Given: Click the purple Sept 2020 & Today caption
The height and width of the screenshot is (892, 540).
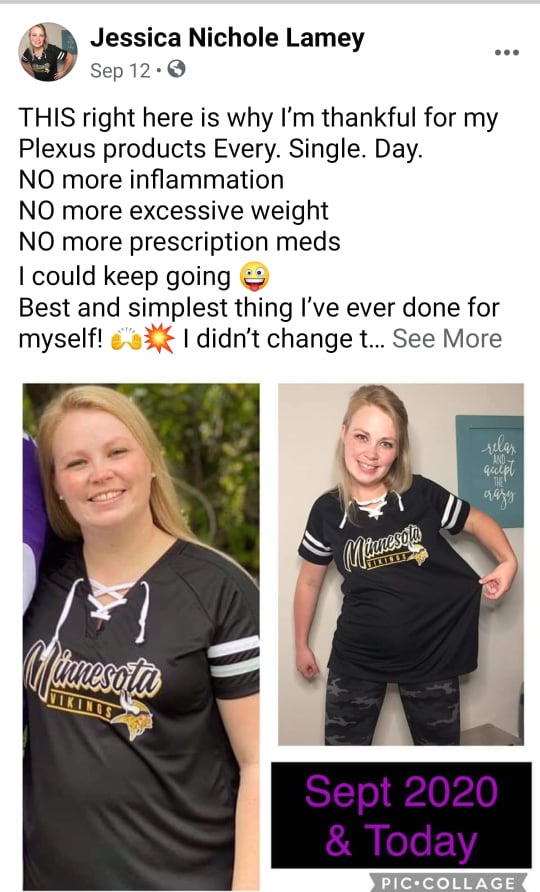Looking at the screenshot, I should 401,816.
